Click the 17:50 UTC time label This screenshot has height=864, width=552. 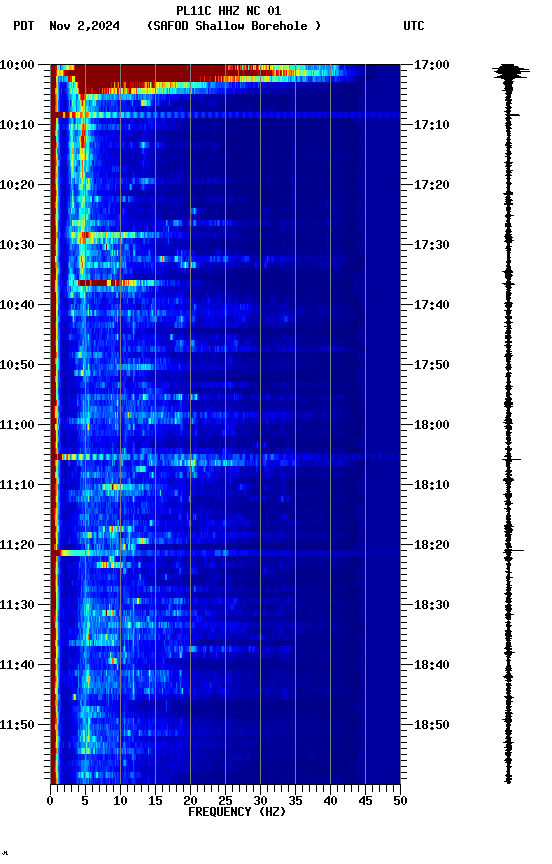(432, 365)
